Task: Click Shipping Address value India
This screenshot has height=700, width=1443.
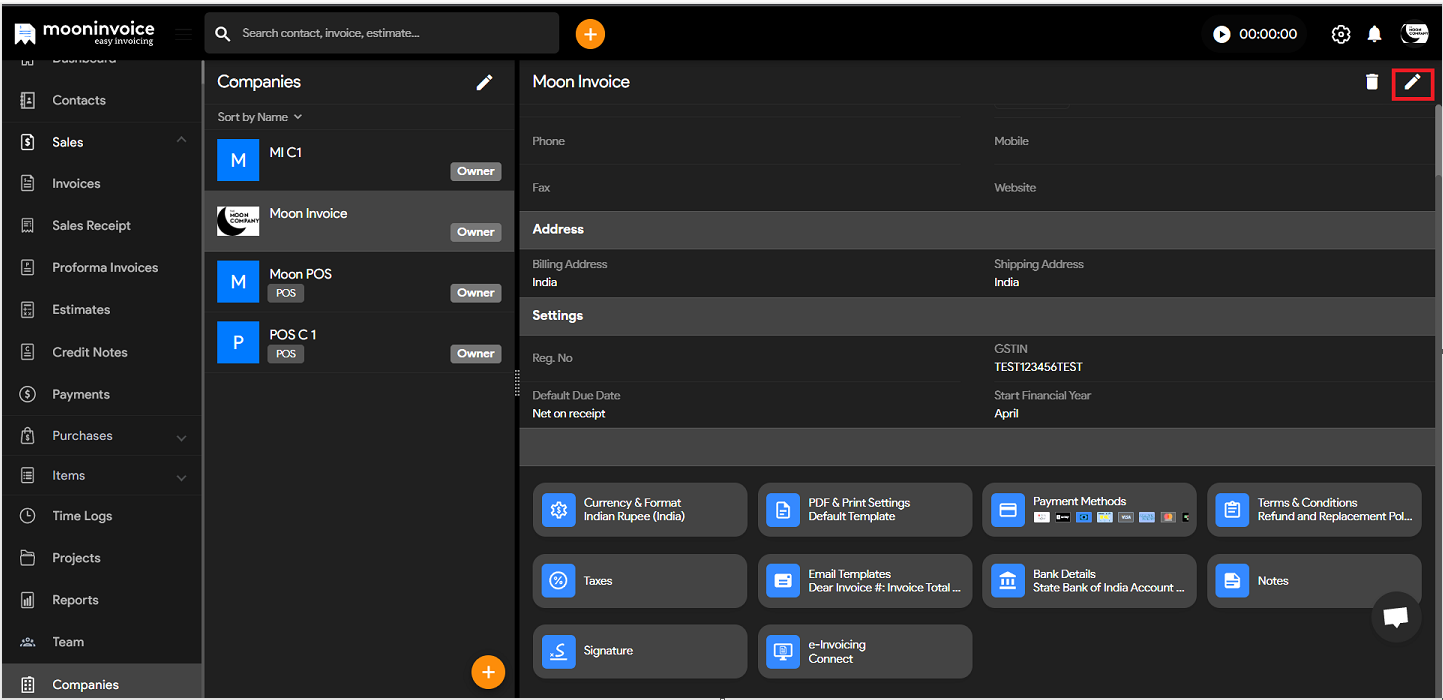Action: (x=1007, y=282)
